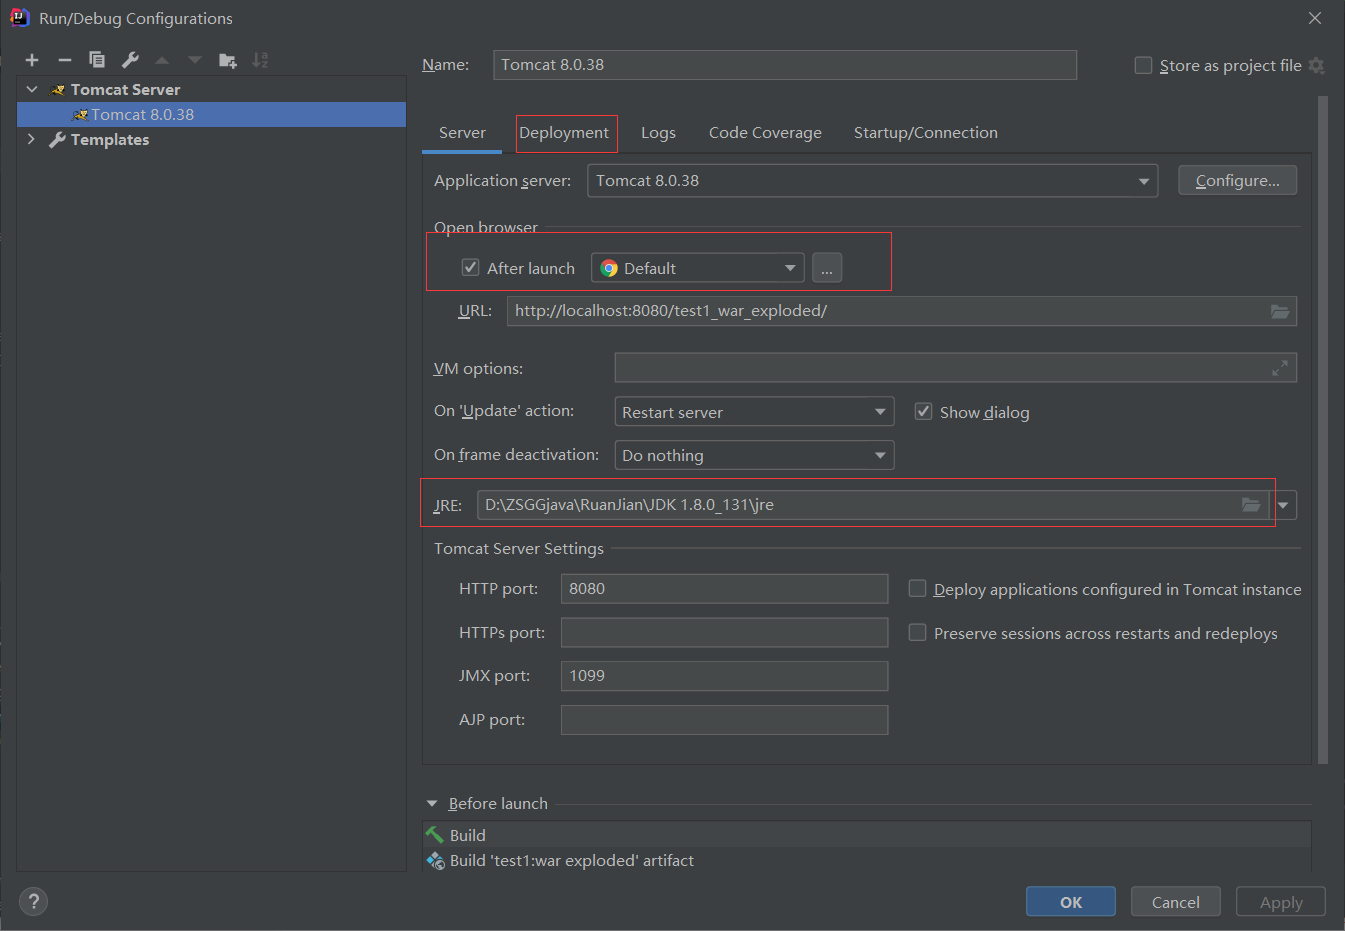
Task: Click into the HTTP port field
Action: 723,589
